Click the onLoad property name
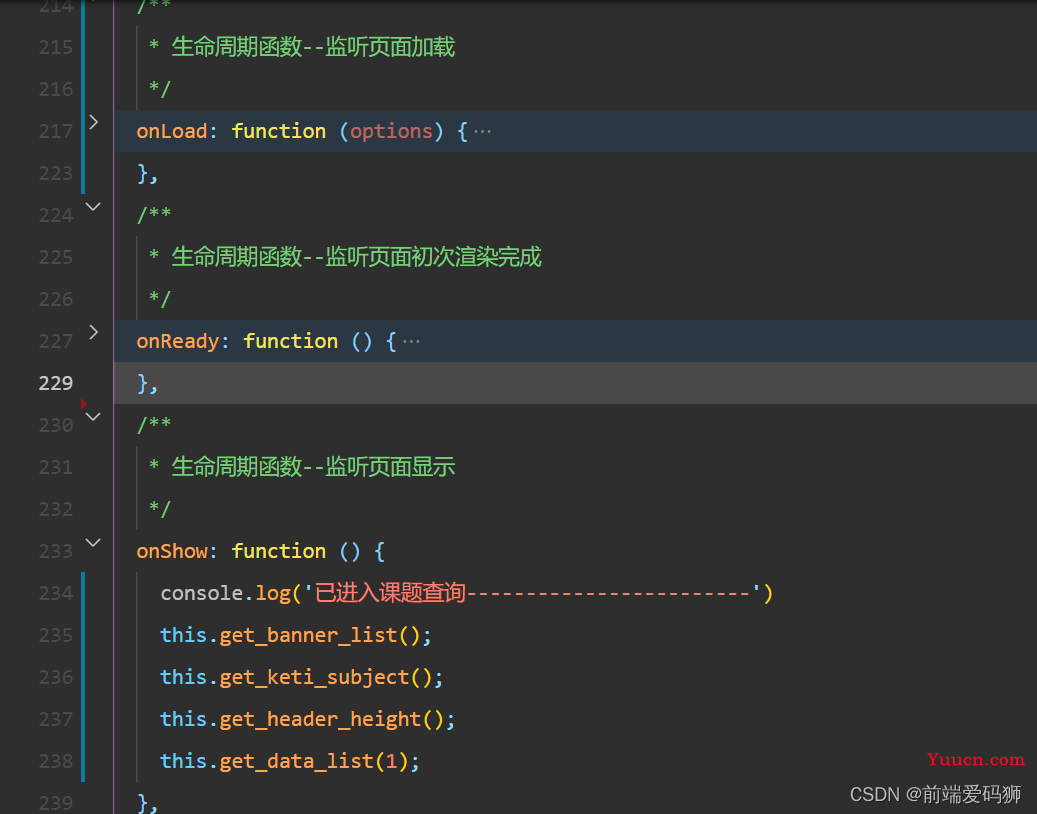The width and height of the screenshot is (1037, 814). pyautogui.click(x=172, y=131)
